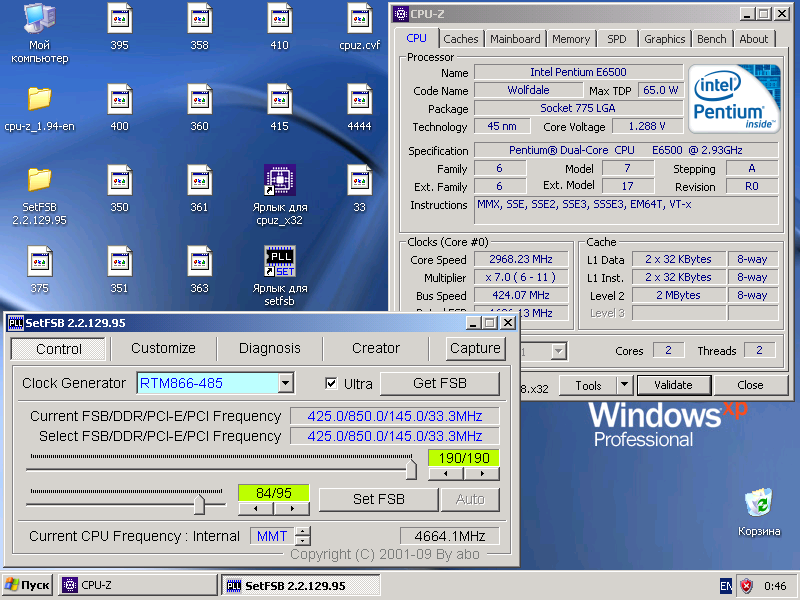Image resolution: width=800 pixels, height=600 pixels.
Task: Switch to the Customize tab in SetFSB
Action: point(163,348)
